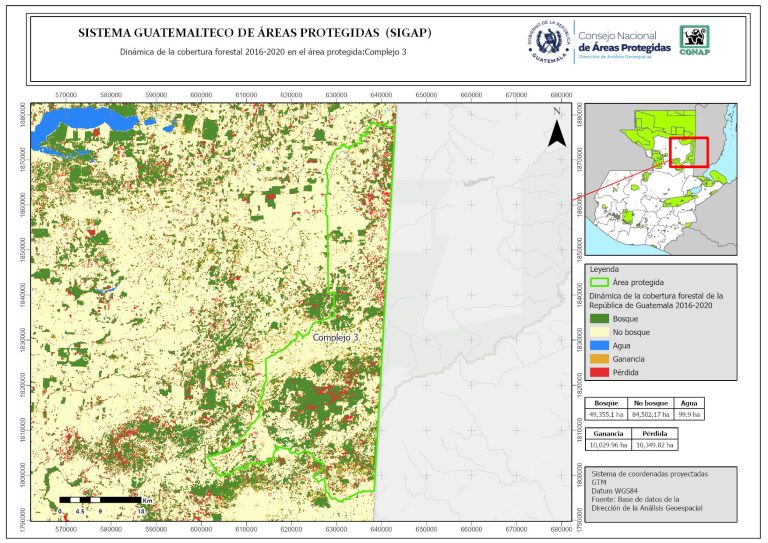Click the red extent rectangle in inset map
The width and height of the screenshot is (768, 543).
tap(687, 152)
